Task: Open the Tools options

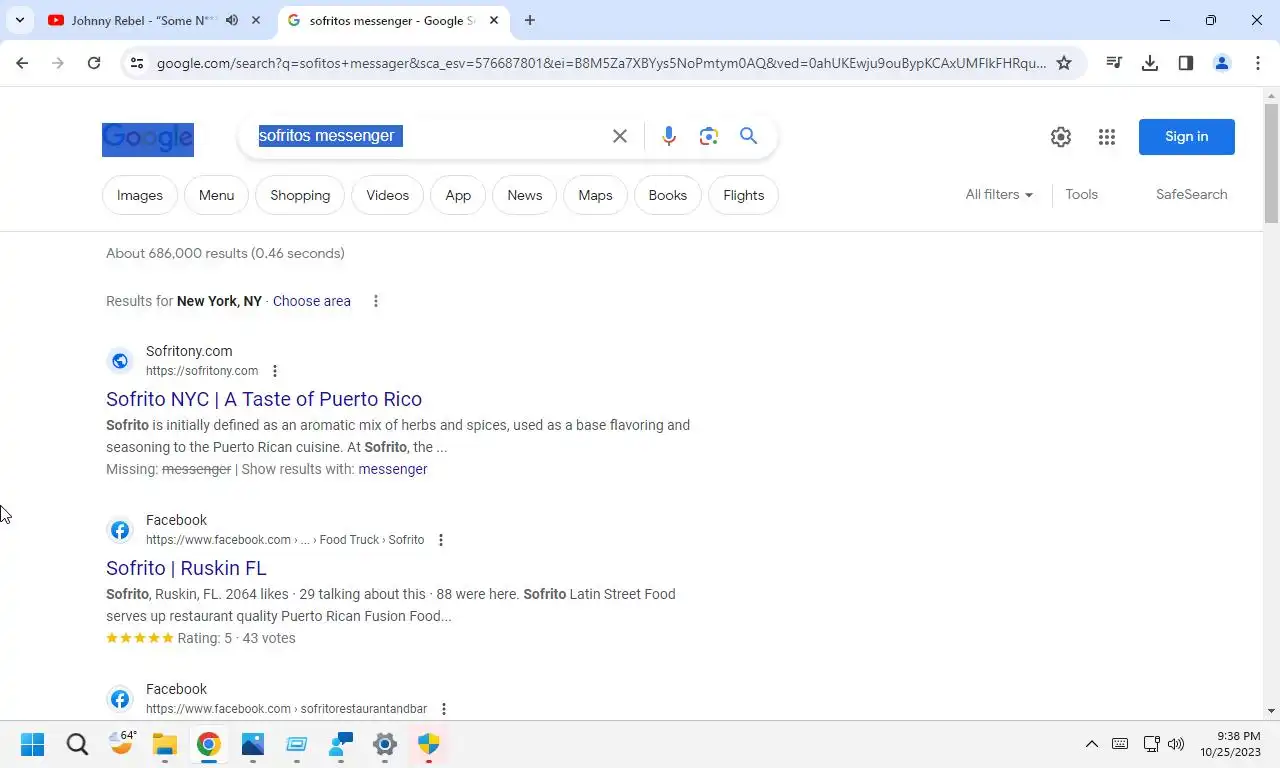Action: point(1081,194)
